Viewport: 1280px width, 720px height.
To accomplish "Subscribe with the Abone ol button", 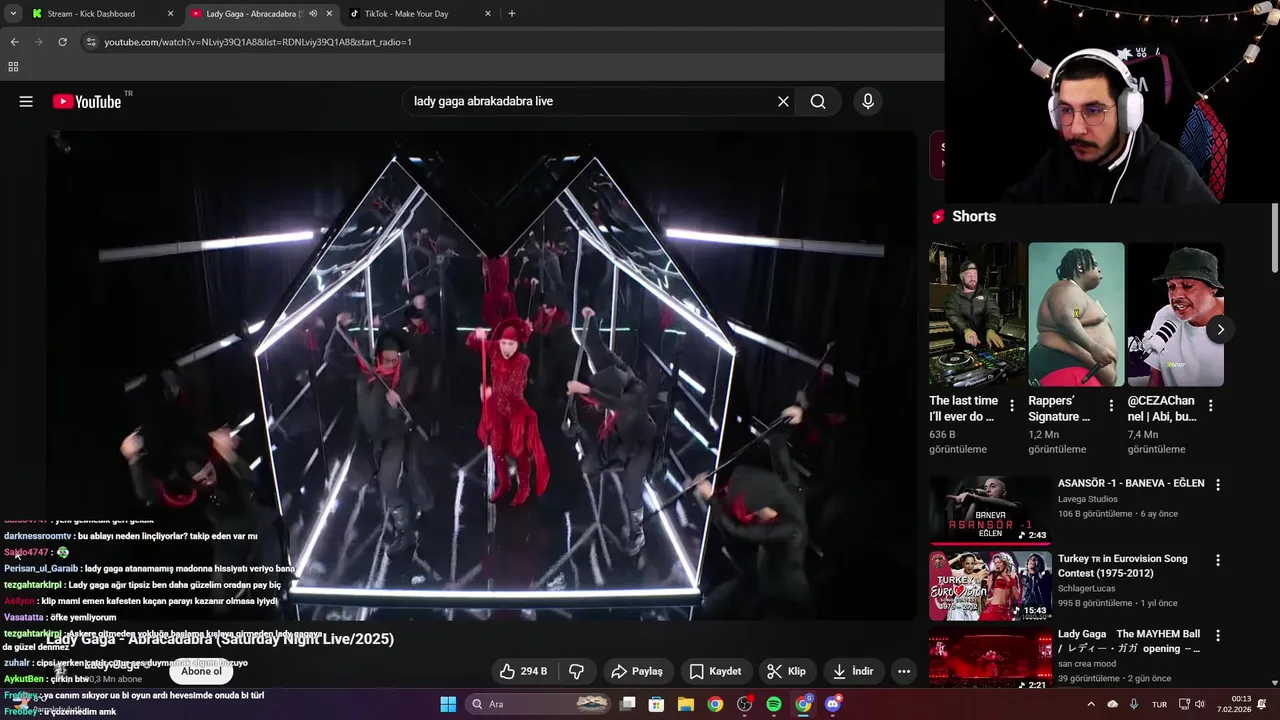I will pos(202,671).
